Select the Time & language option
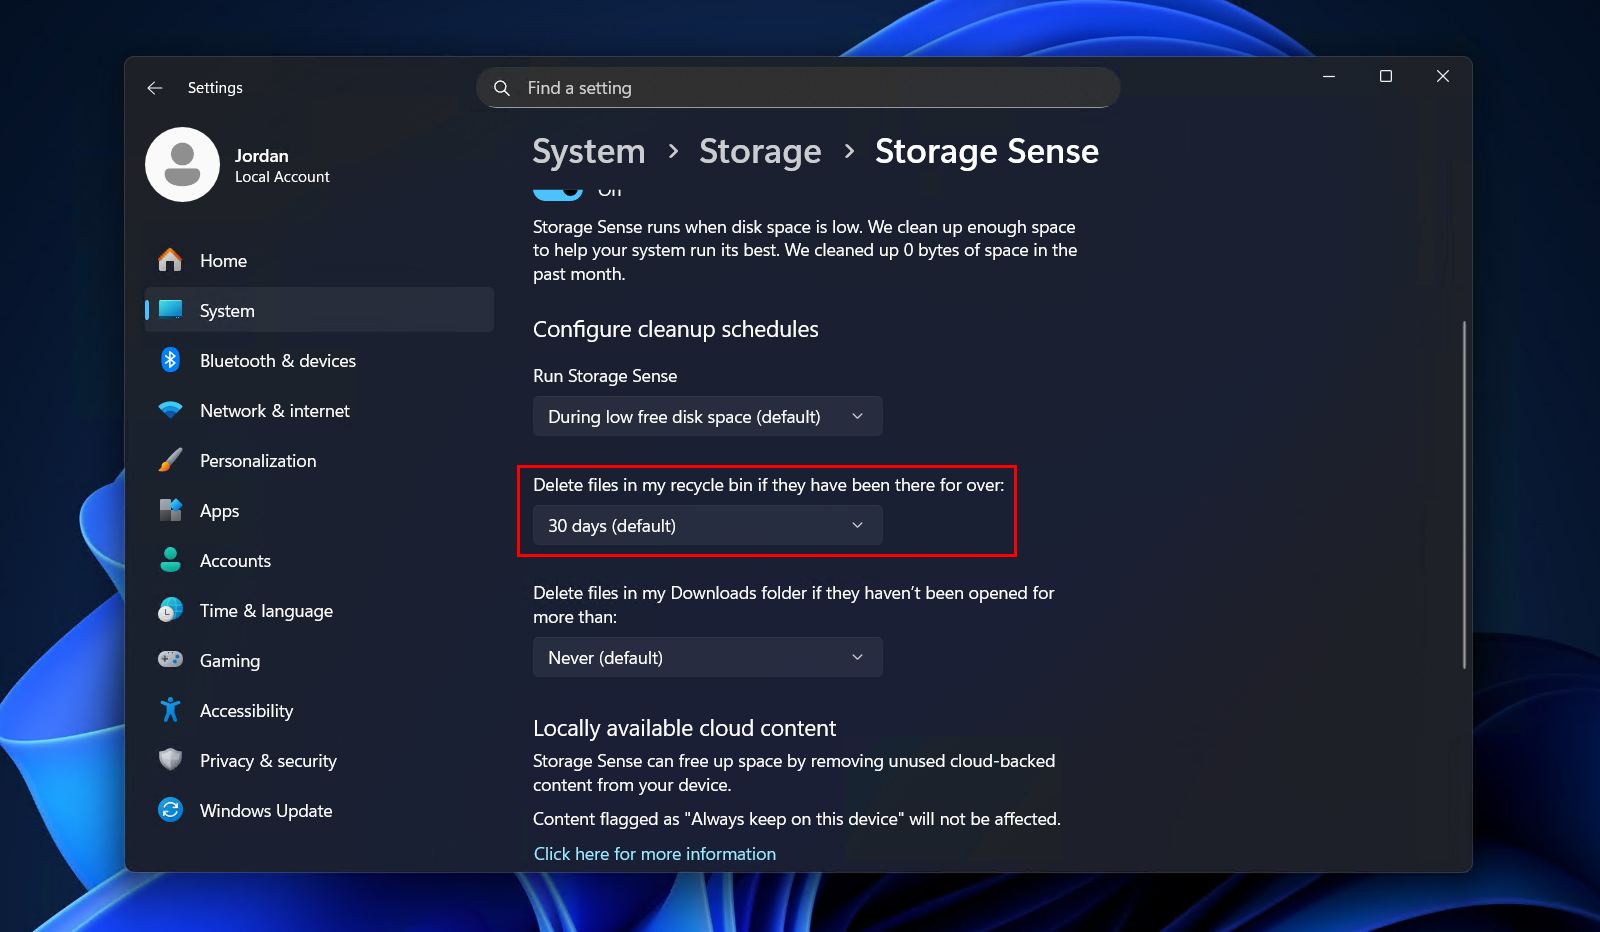The image size is (1600, 932). click(x=266, y=610)
